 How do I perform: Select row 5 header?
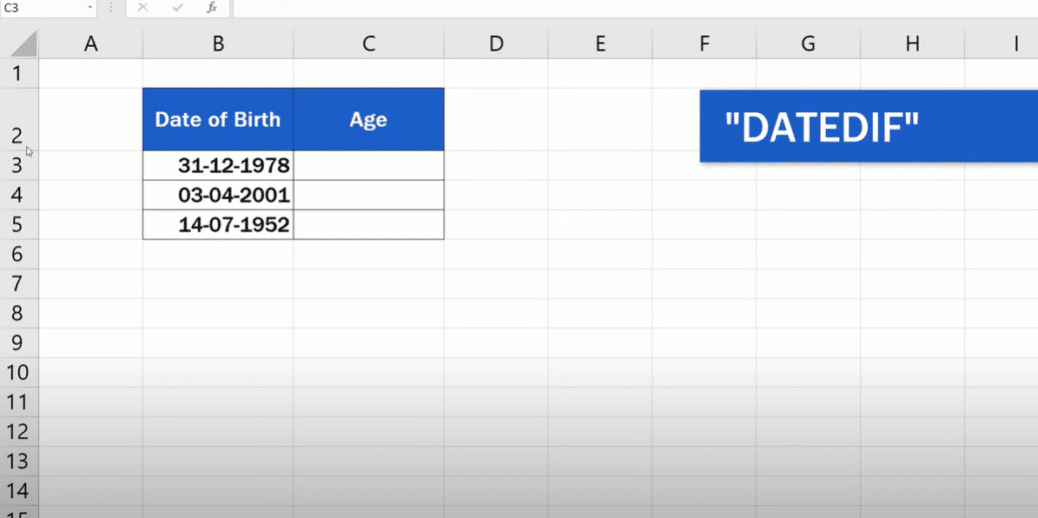(19, 225)
